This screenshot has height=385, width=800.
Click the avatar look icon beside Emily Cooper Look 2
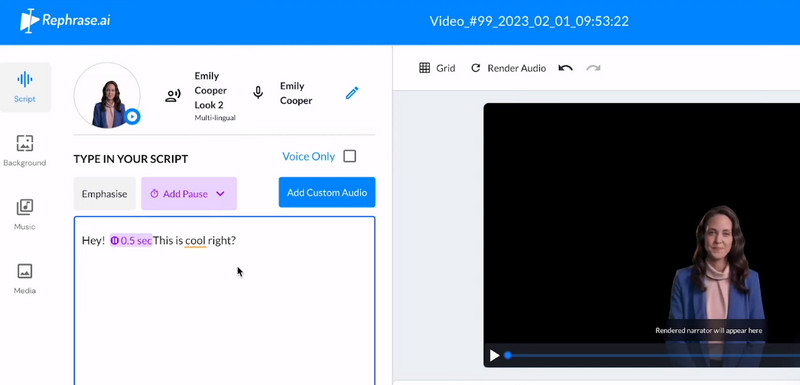point(173,95)
